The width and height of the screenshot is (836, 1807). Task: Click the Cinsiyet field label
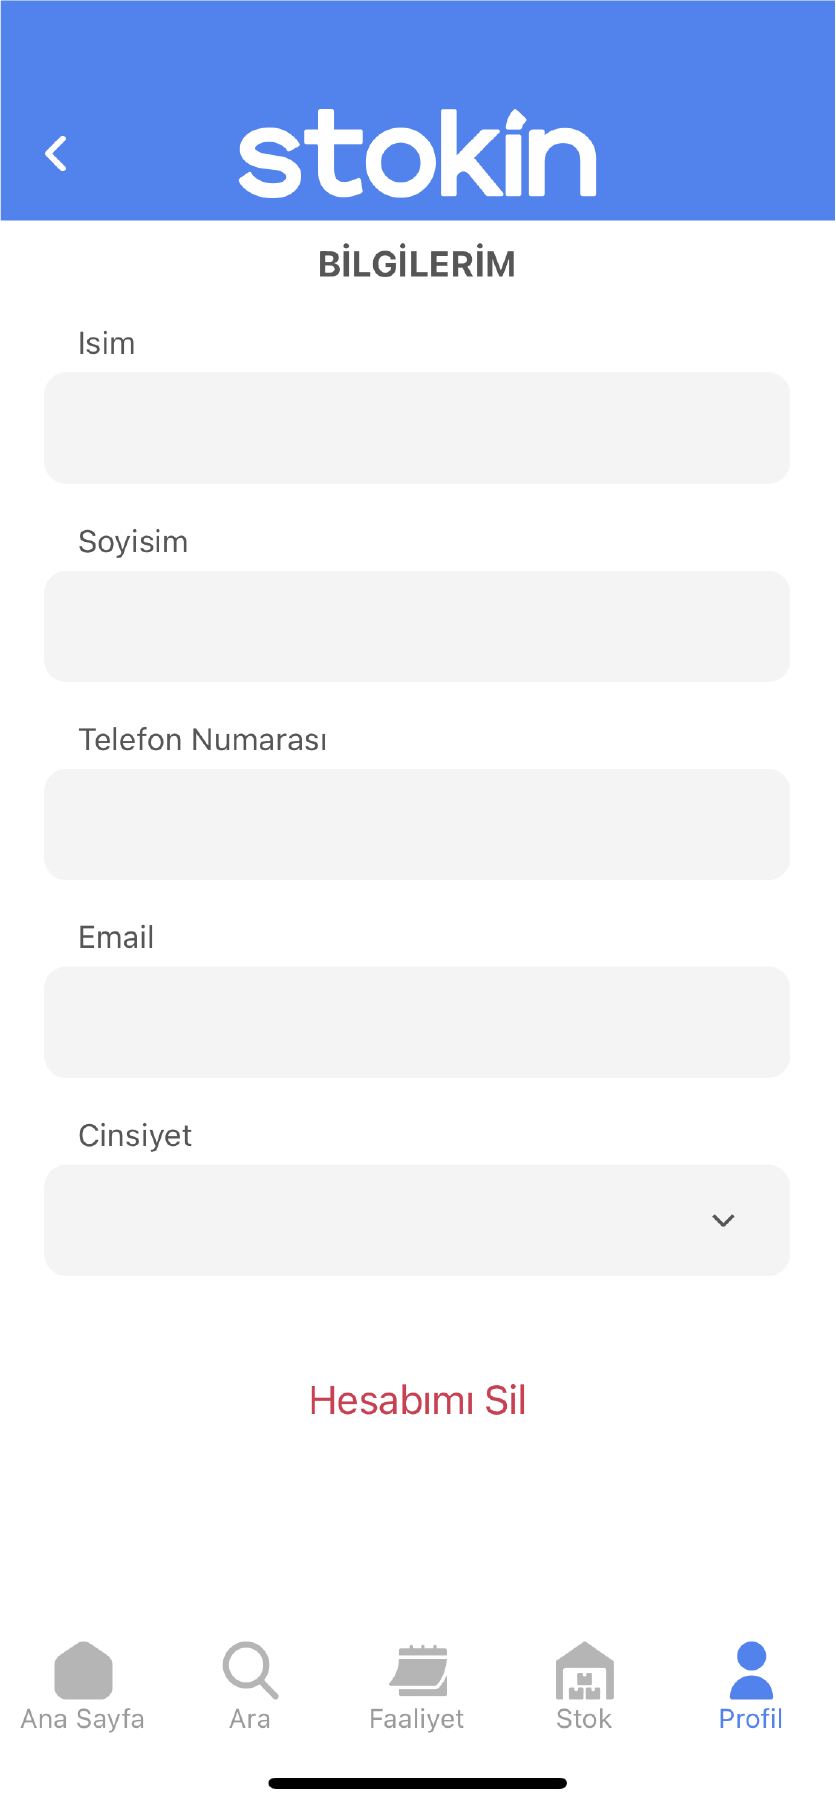coord(135,1136)
